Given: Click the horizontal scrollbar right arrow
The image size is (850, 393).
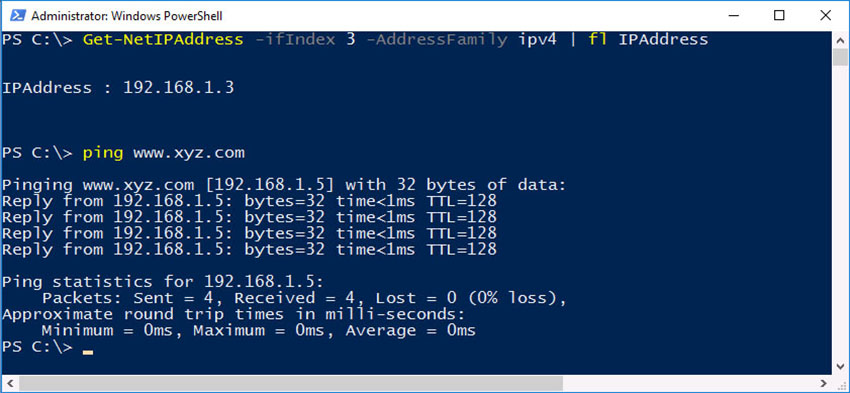Looking at the screenshot, I should click(823, 383).
